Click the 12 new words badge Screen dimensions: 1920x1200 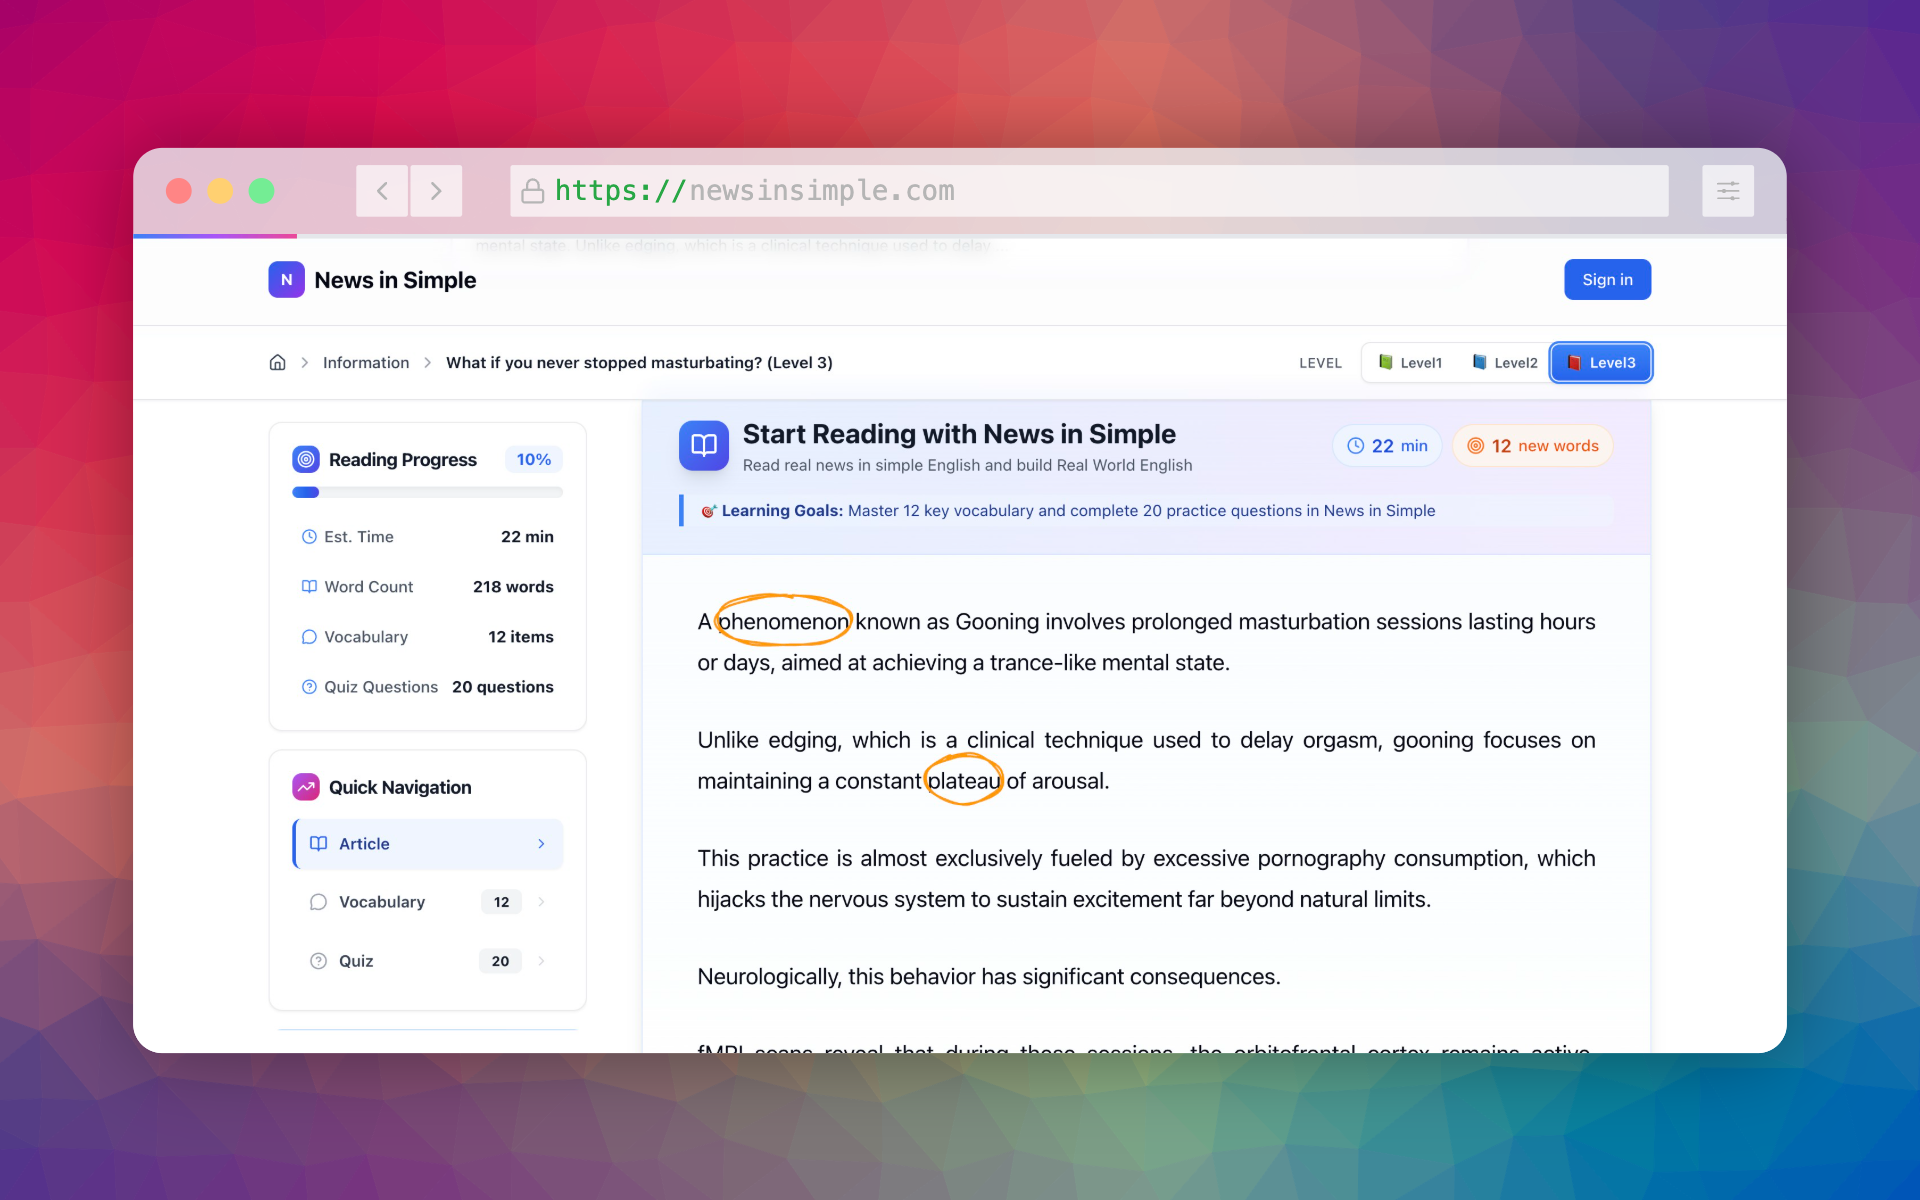(1532, 446)
